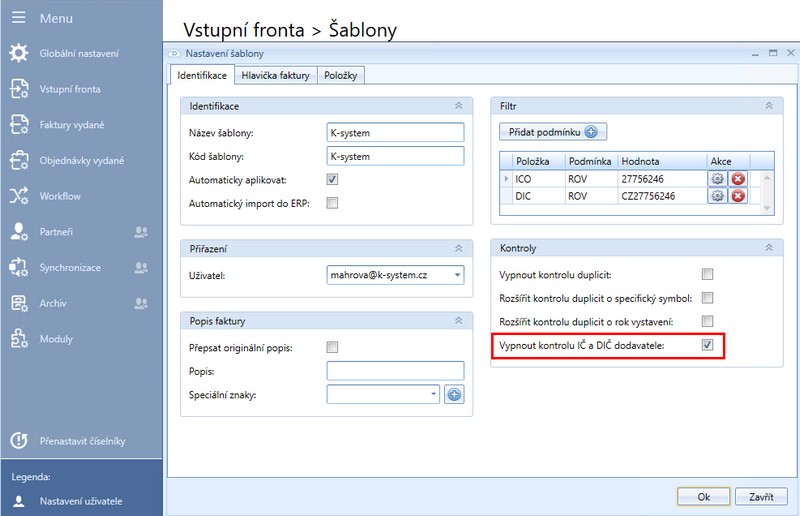Open Globální nastavení gear icon
This screenshot has width=800, height=516.
pos(18,53)
